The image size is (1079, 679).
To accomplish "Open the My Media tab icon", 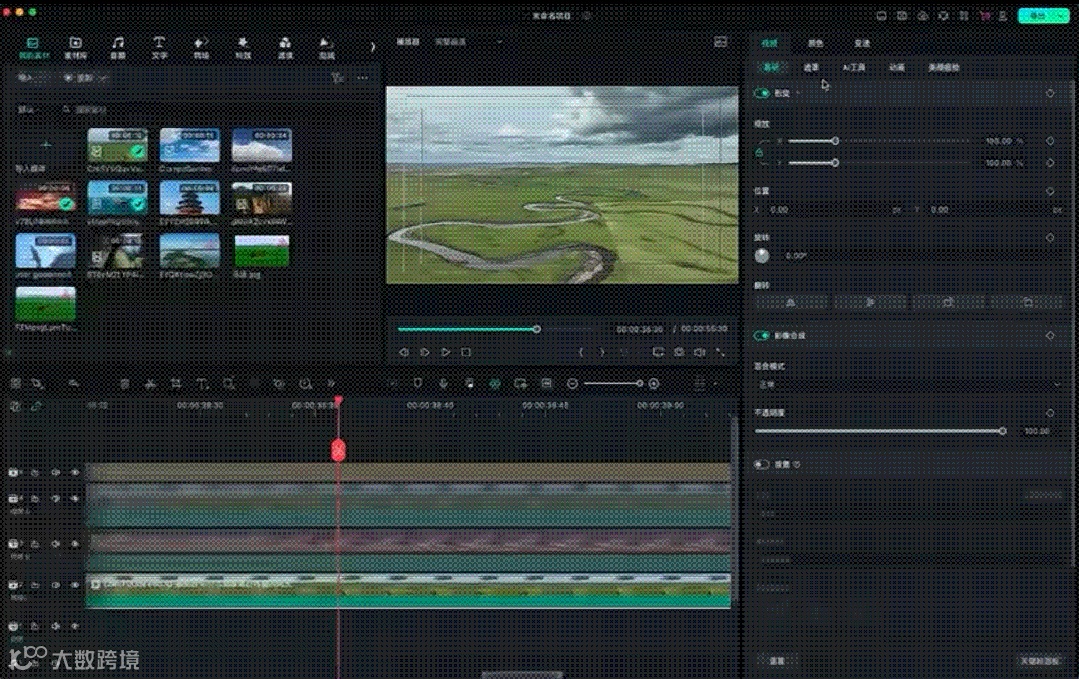I will pos(32,43).
